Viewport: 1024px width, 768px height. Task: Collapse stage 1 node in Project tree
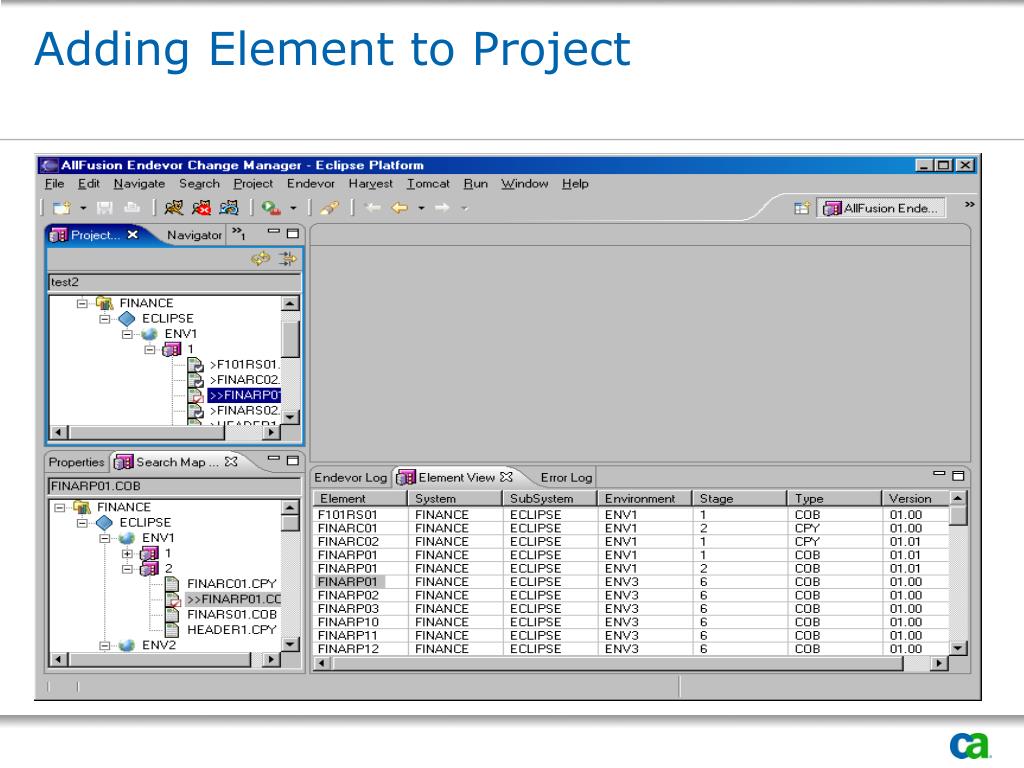click(150, 349)
